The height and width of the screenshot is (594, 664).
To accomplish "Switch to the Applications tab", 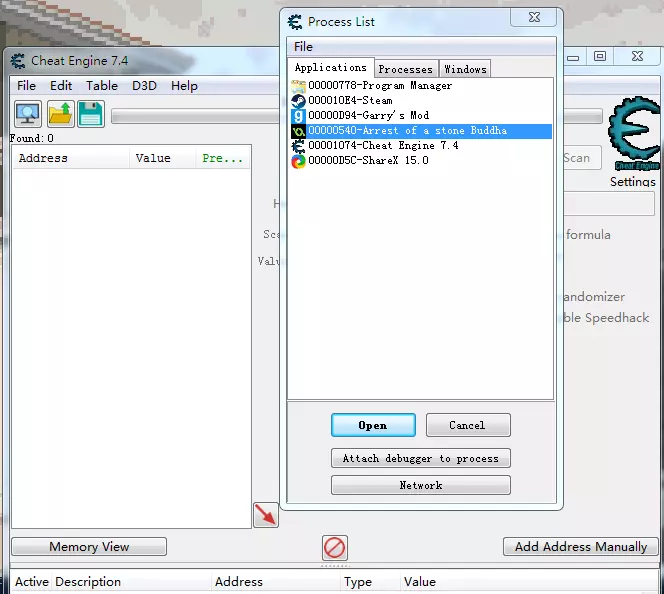I will 331,68.
